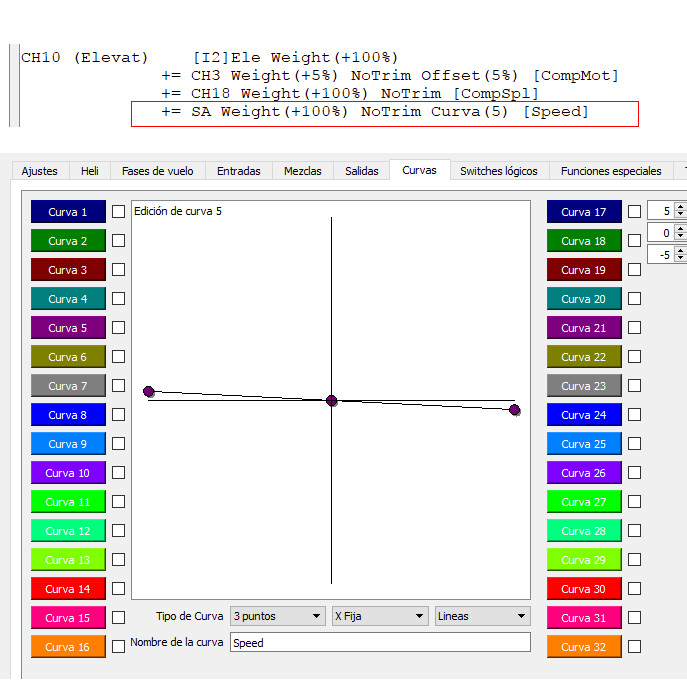Enable the checkbox next to Curva 1
The width and height of the screenshot is (687, 700).
click(118, 212)
